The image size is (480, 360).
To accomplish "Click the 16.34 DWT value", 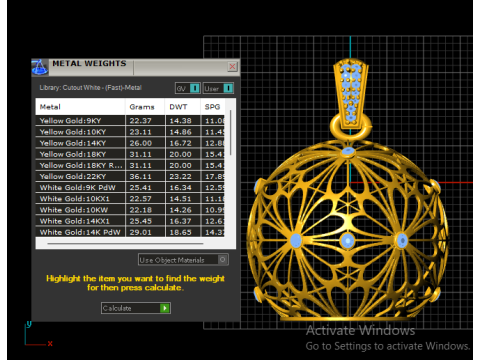I will pyautogui.click(x=180, y=188).
